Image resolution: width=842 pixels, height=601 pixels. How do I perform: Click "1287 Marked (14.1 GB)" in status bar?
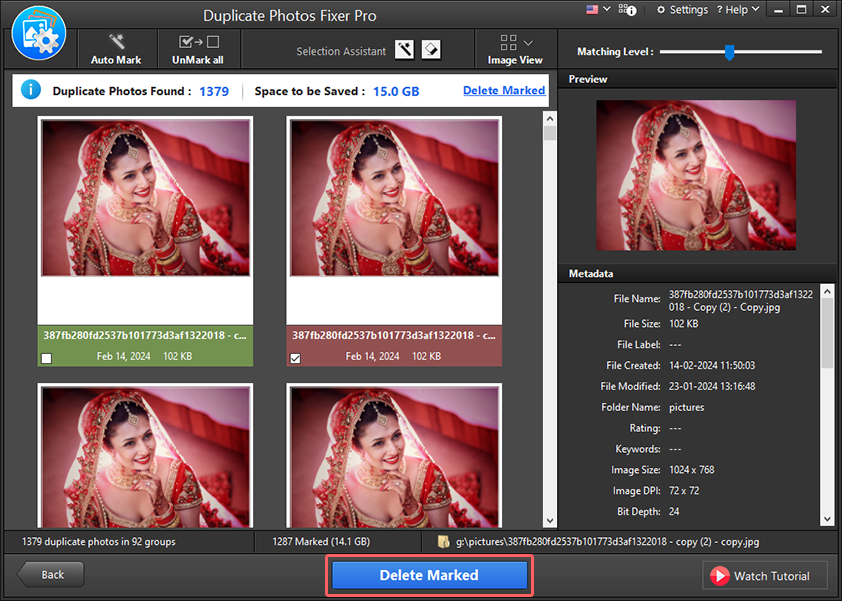point(321,541)
